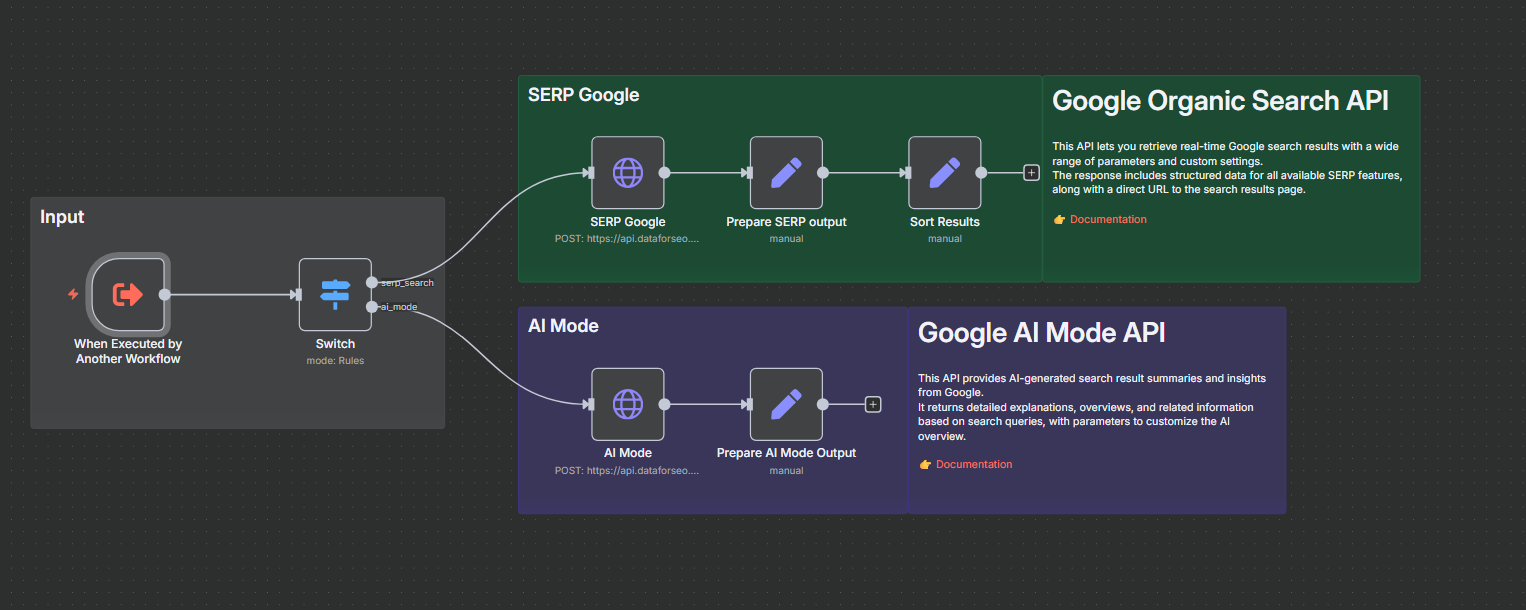Add a node after Prepare AI Mode Output
Screen dimensions: 1526x610
point(873,405)
